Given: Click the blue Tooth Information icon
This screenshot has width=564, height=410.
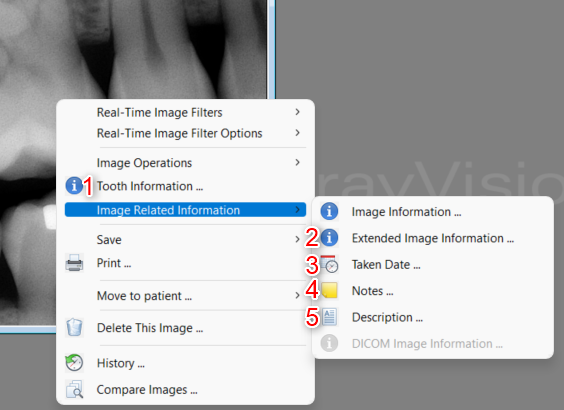Looking at the screenshot, I should (x=74, y=186).
